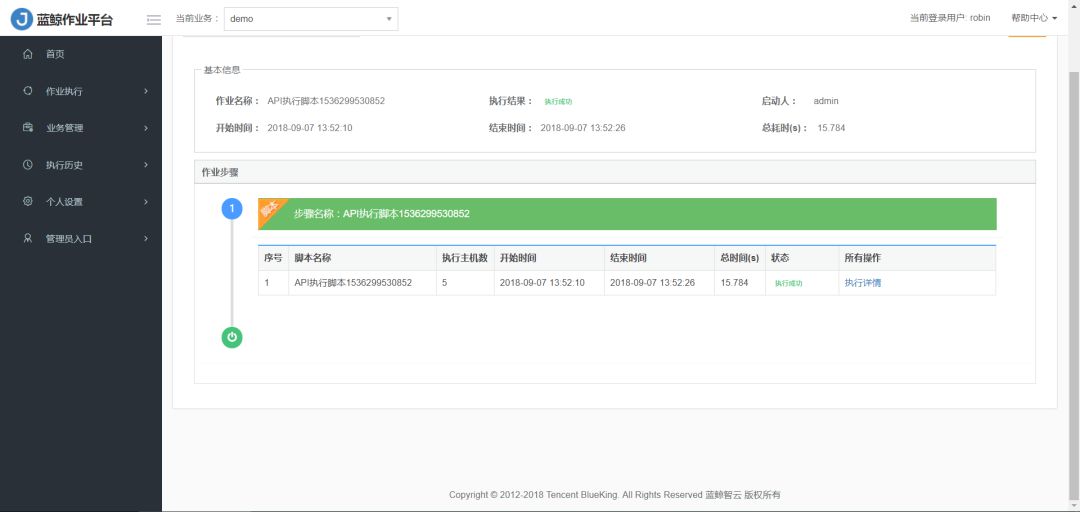The image size is (1080, 512).
Task: Click the 作业执行 refresh-circle sidebar icon
Action: click(x=28, y=91)
